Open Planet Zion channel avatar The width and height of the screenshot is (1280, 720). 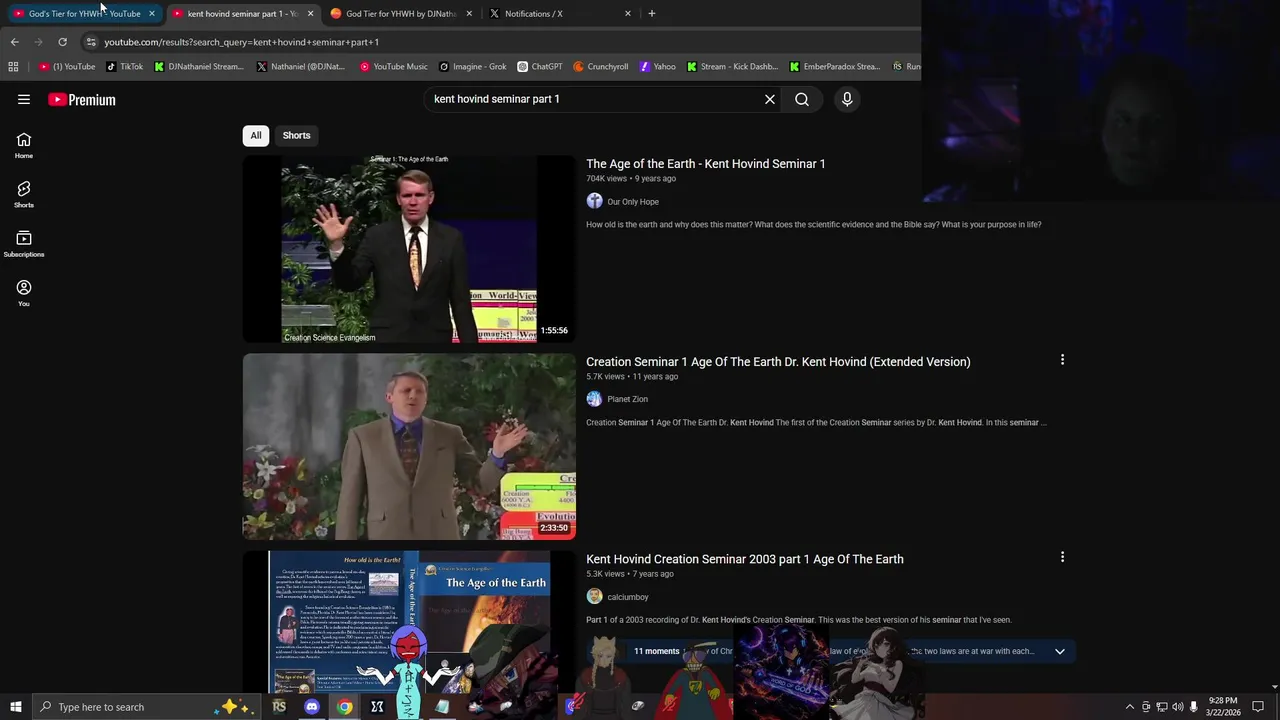click(594, 399)
